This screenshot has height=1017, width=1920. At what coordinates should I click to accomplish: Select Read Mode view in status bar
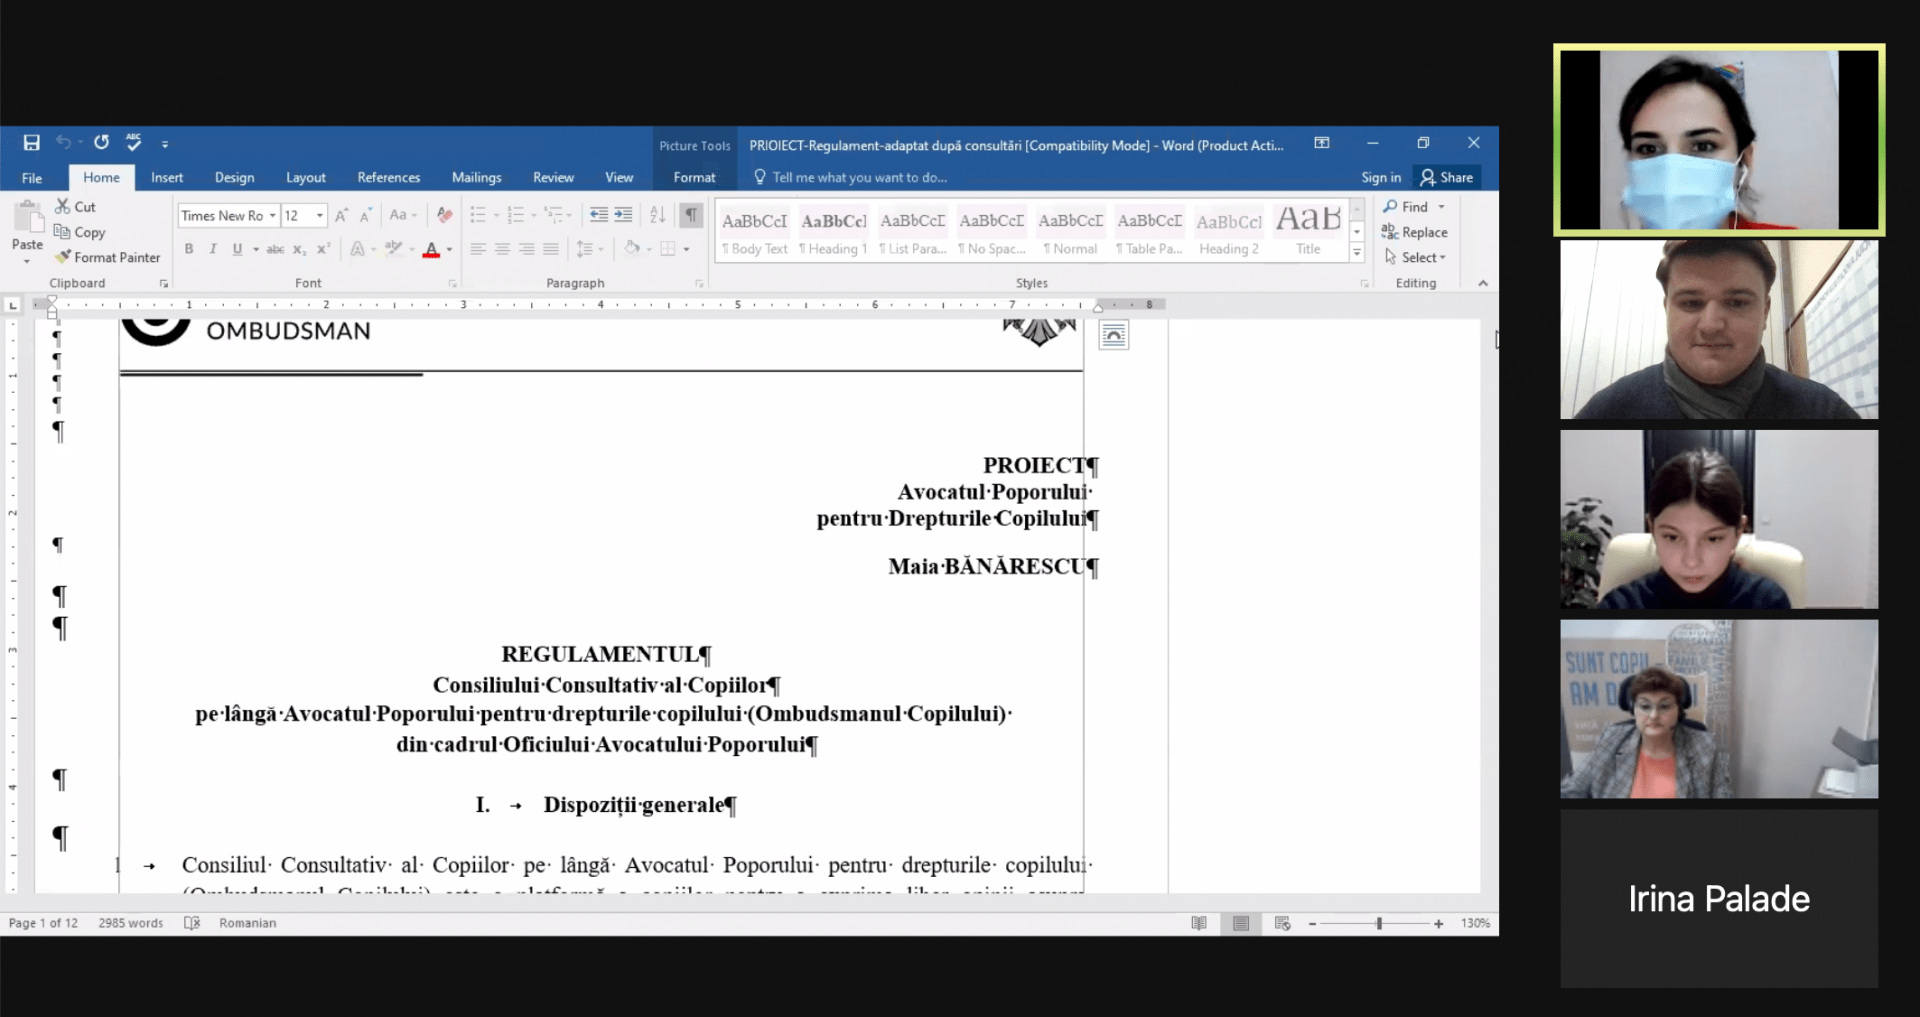pyautogui.click(x=1199, y=923)
